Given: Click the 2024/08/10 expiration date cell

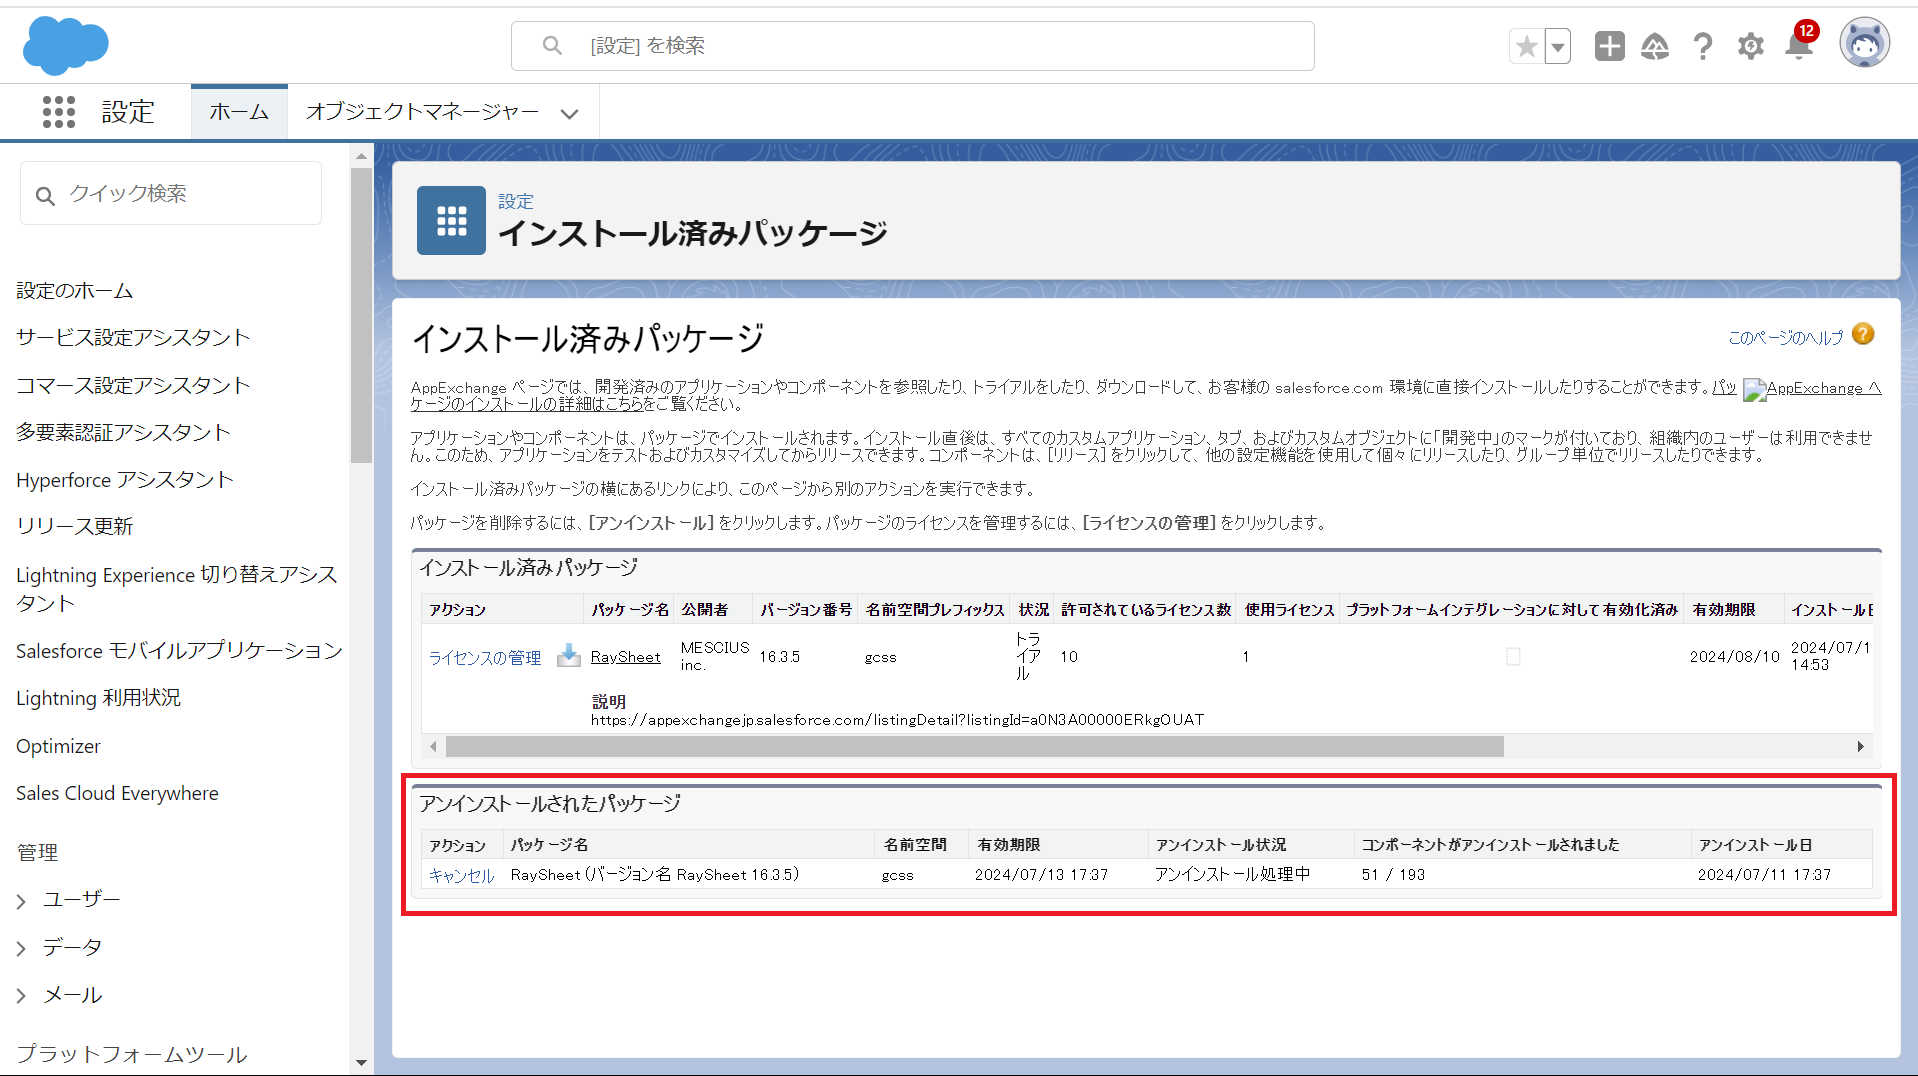Looking at the screenshot, I should coord(1735,656).
